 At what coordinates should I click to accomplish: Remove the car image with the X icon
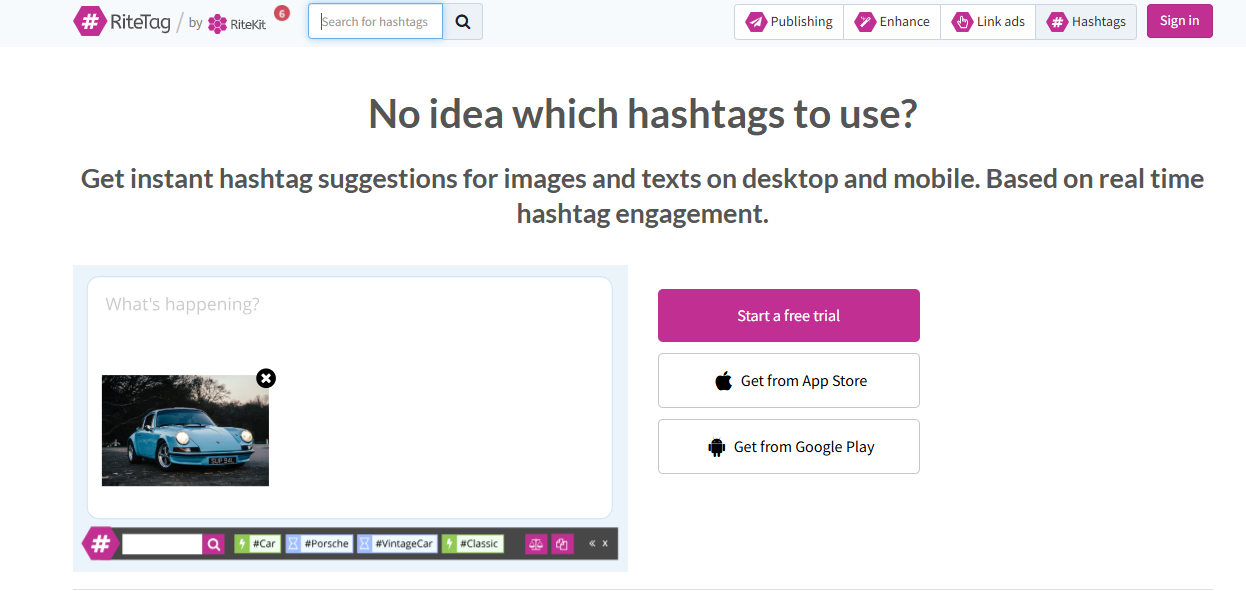coord(266,378)
